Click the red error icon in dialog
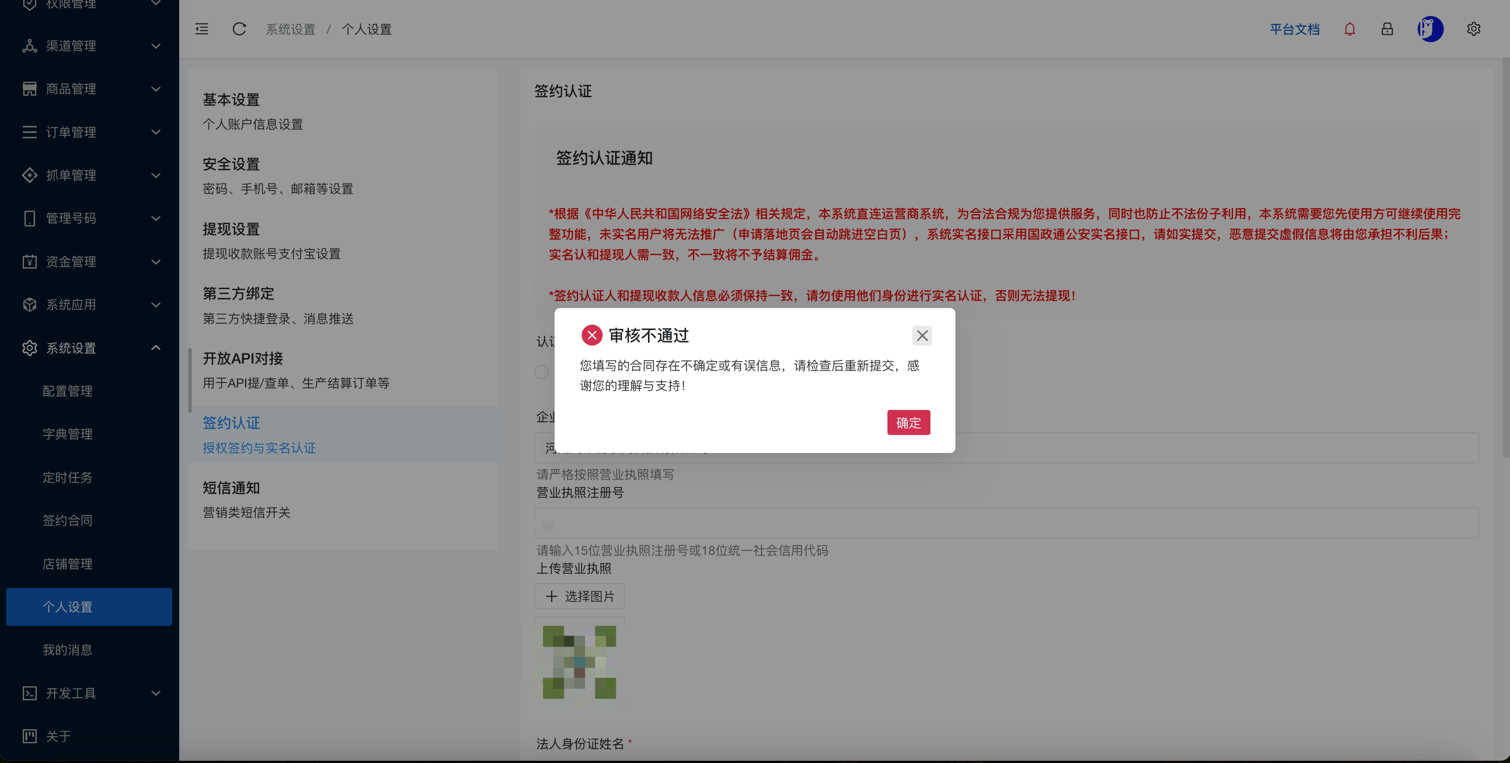The width and height of the screenshot is (1510, 763). 592,336
